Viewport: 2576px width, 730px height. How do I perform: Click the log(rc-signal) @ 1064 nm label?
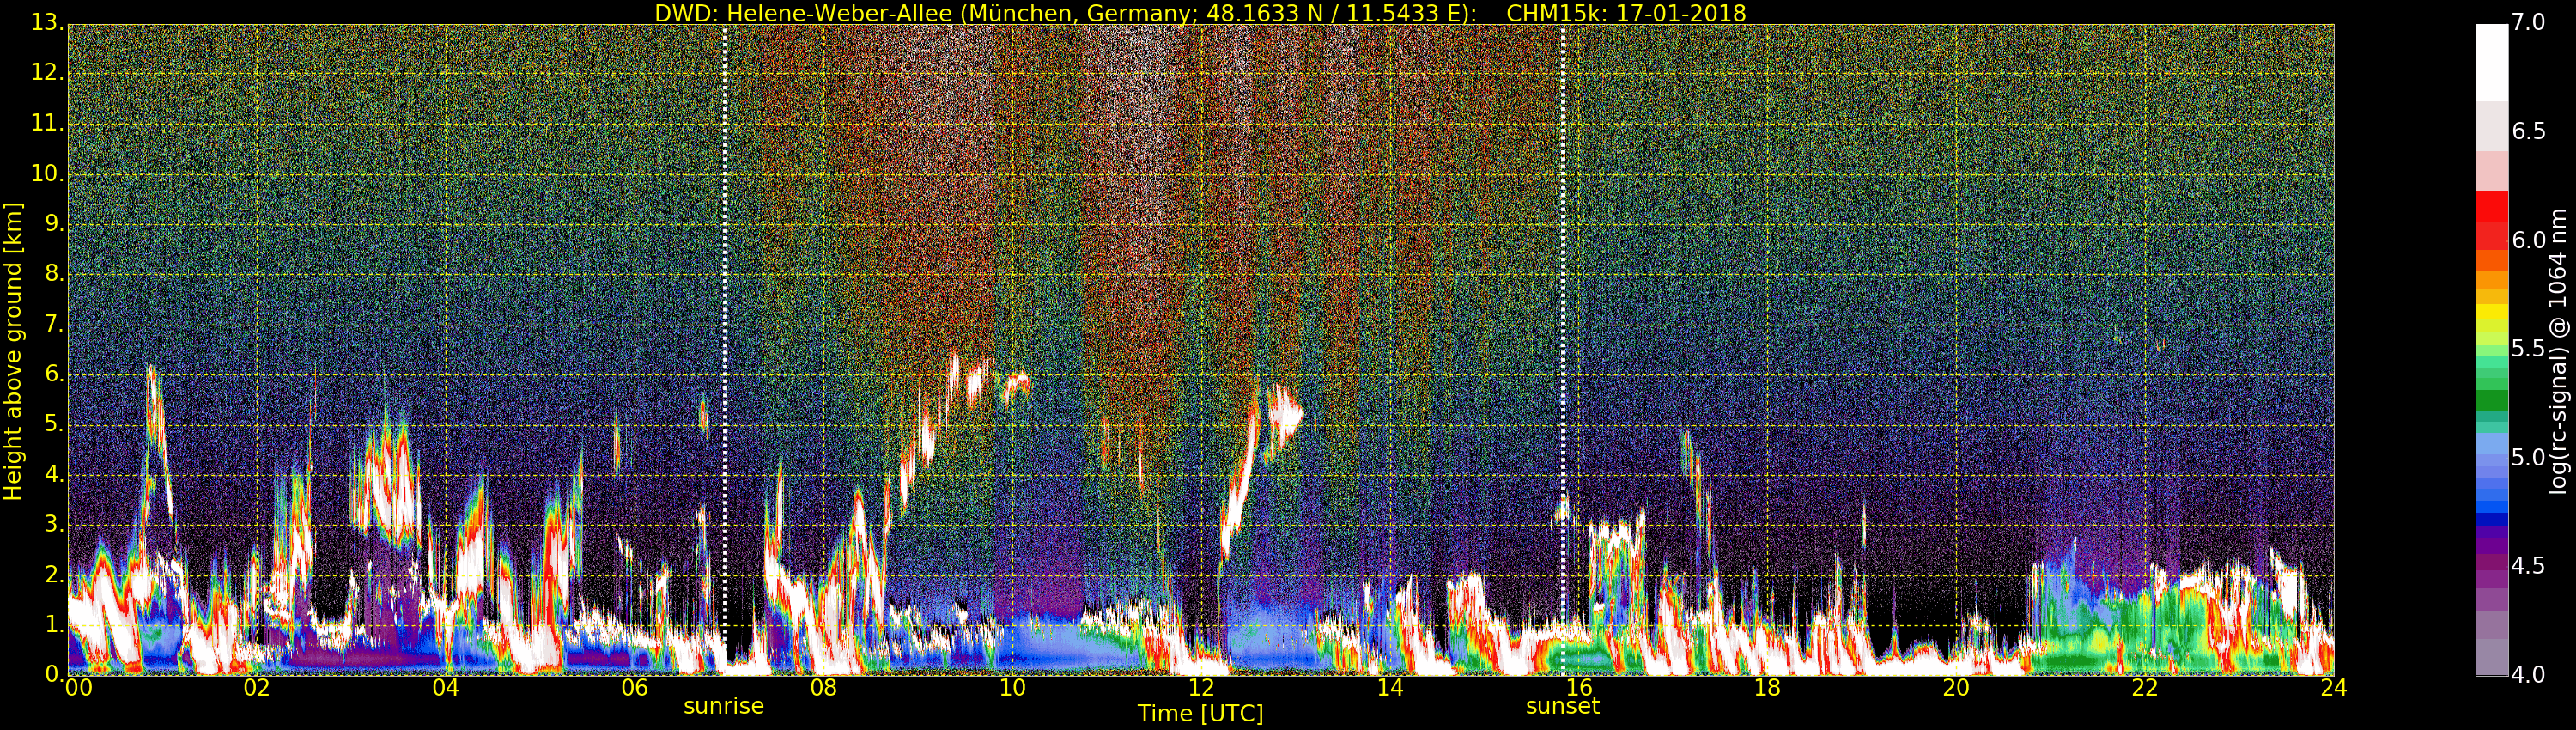tap(2558, 351)
